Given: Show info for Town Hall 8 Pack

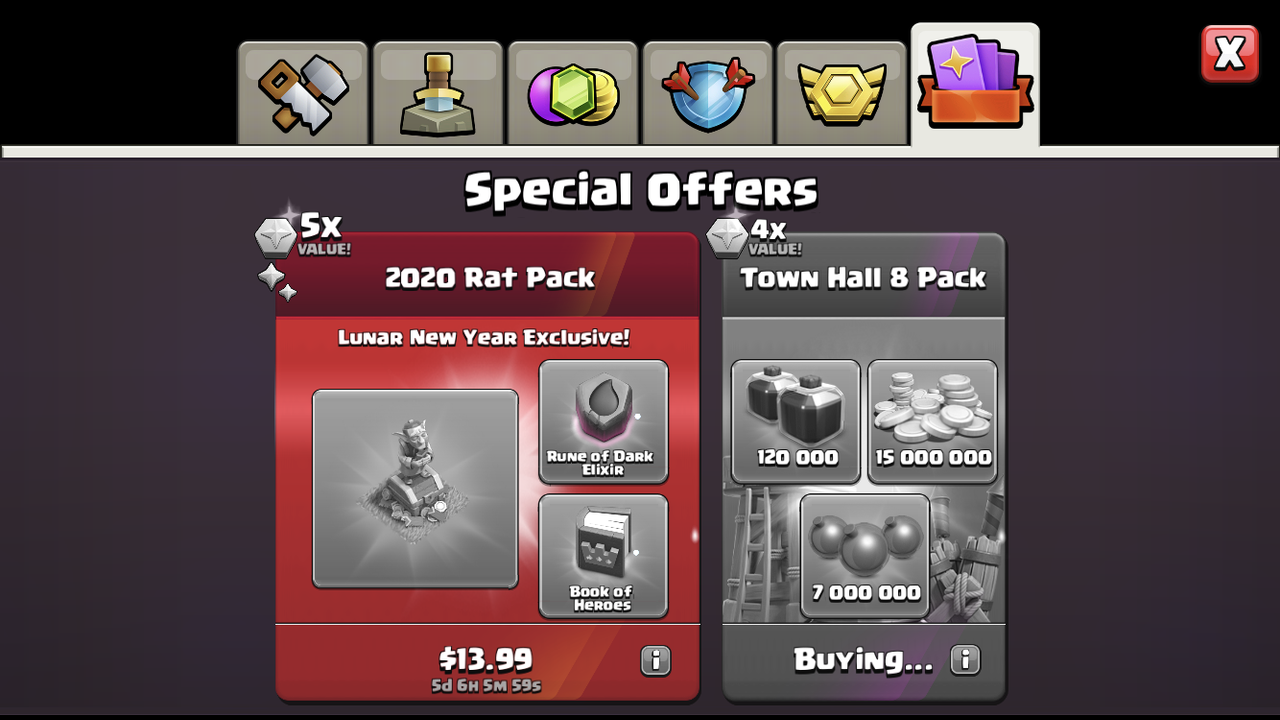Looking at the screenshot, I should click(x=965, y=660).
